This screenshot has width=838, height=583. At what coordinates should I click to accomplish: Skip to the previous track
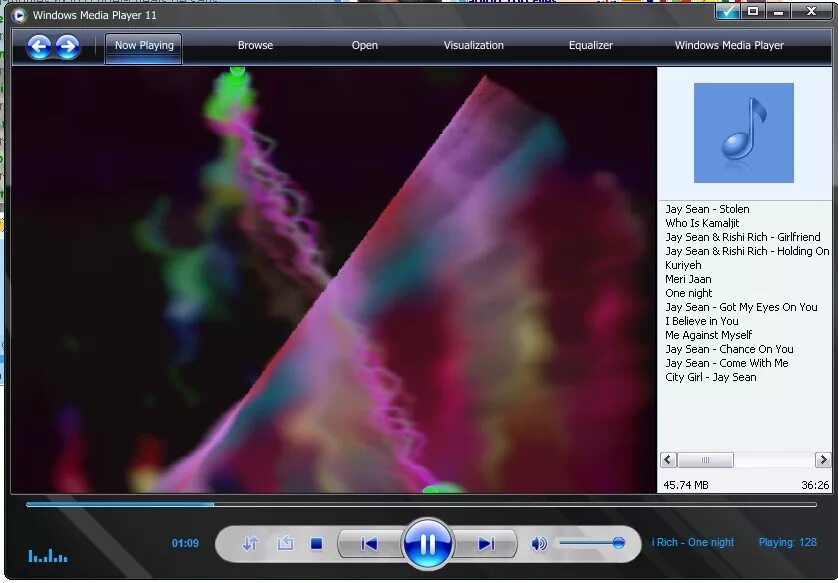coord(369,544)
